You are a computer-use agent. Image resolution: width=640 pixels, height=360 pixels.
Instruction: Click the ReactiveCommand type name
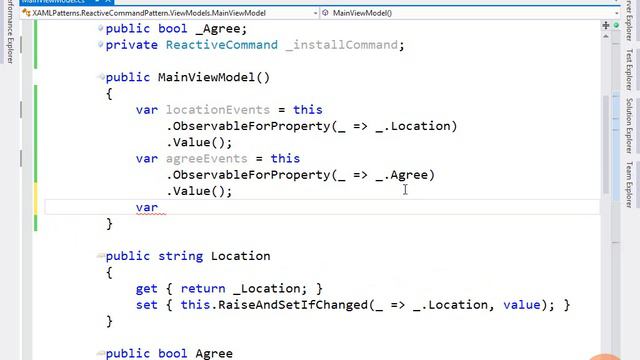click(x=222, y=45)
